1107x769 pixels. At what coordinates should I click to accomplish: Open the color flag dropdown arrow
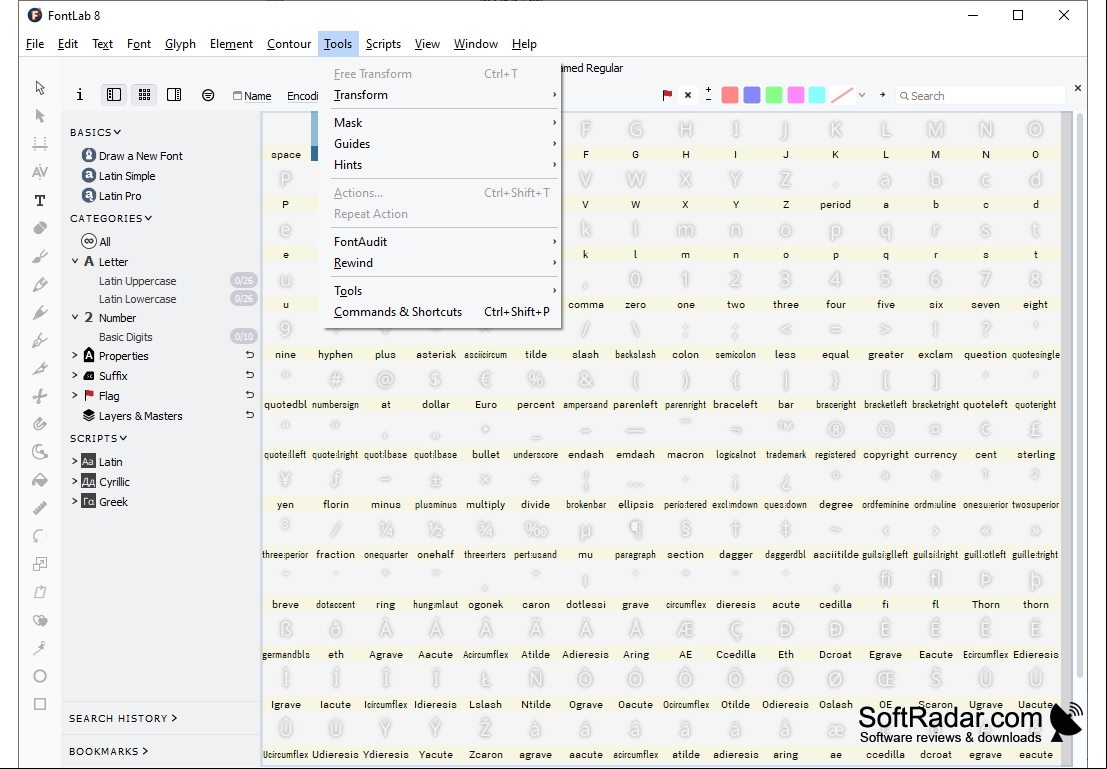862,95
